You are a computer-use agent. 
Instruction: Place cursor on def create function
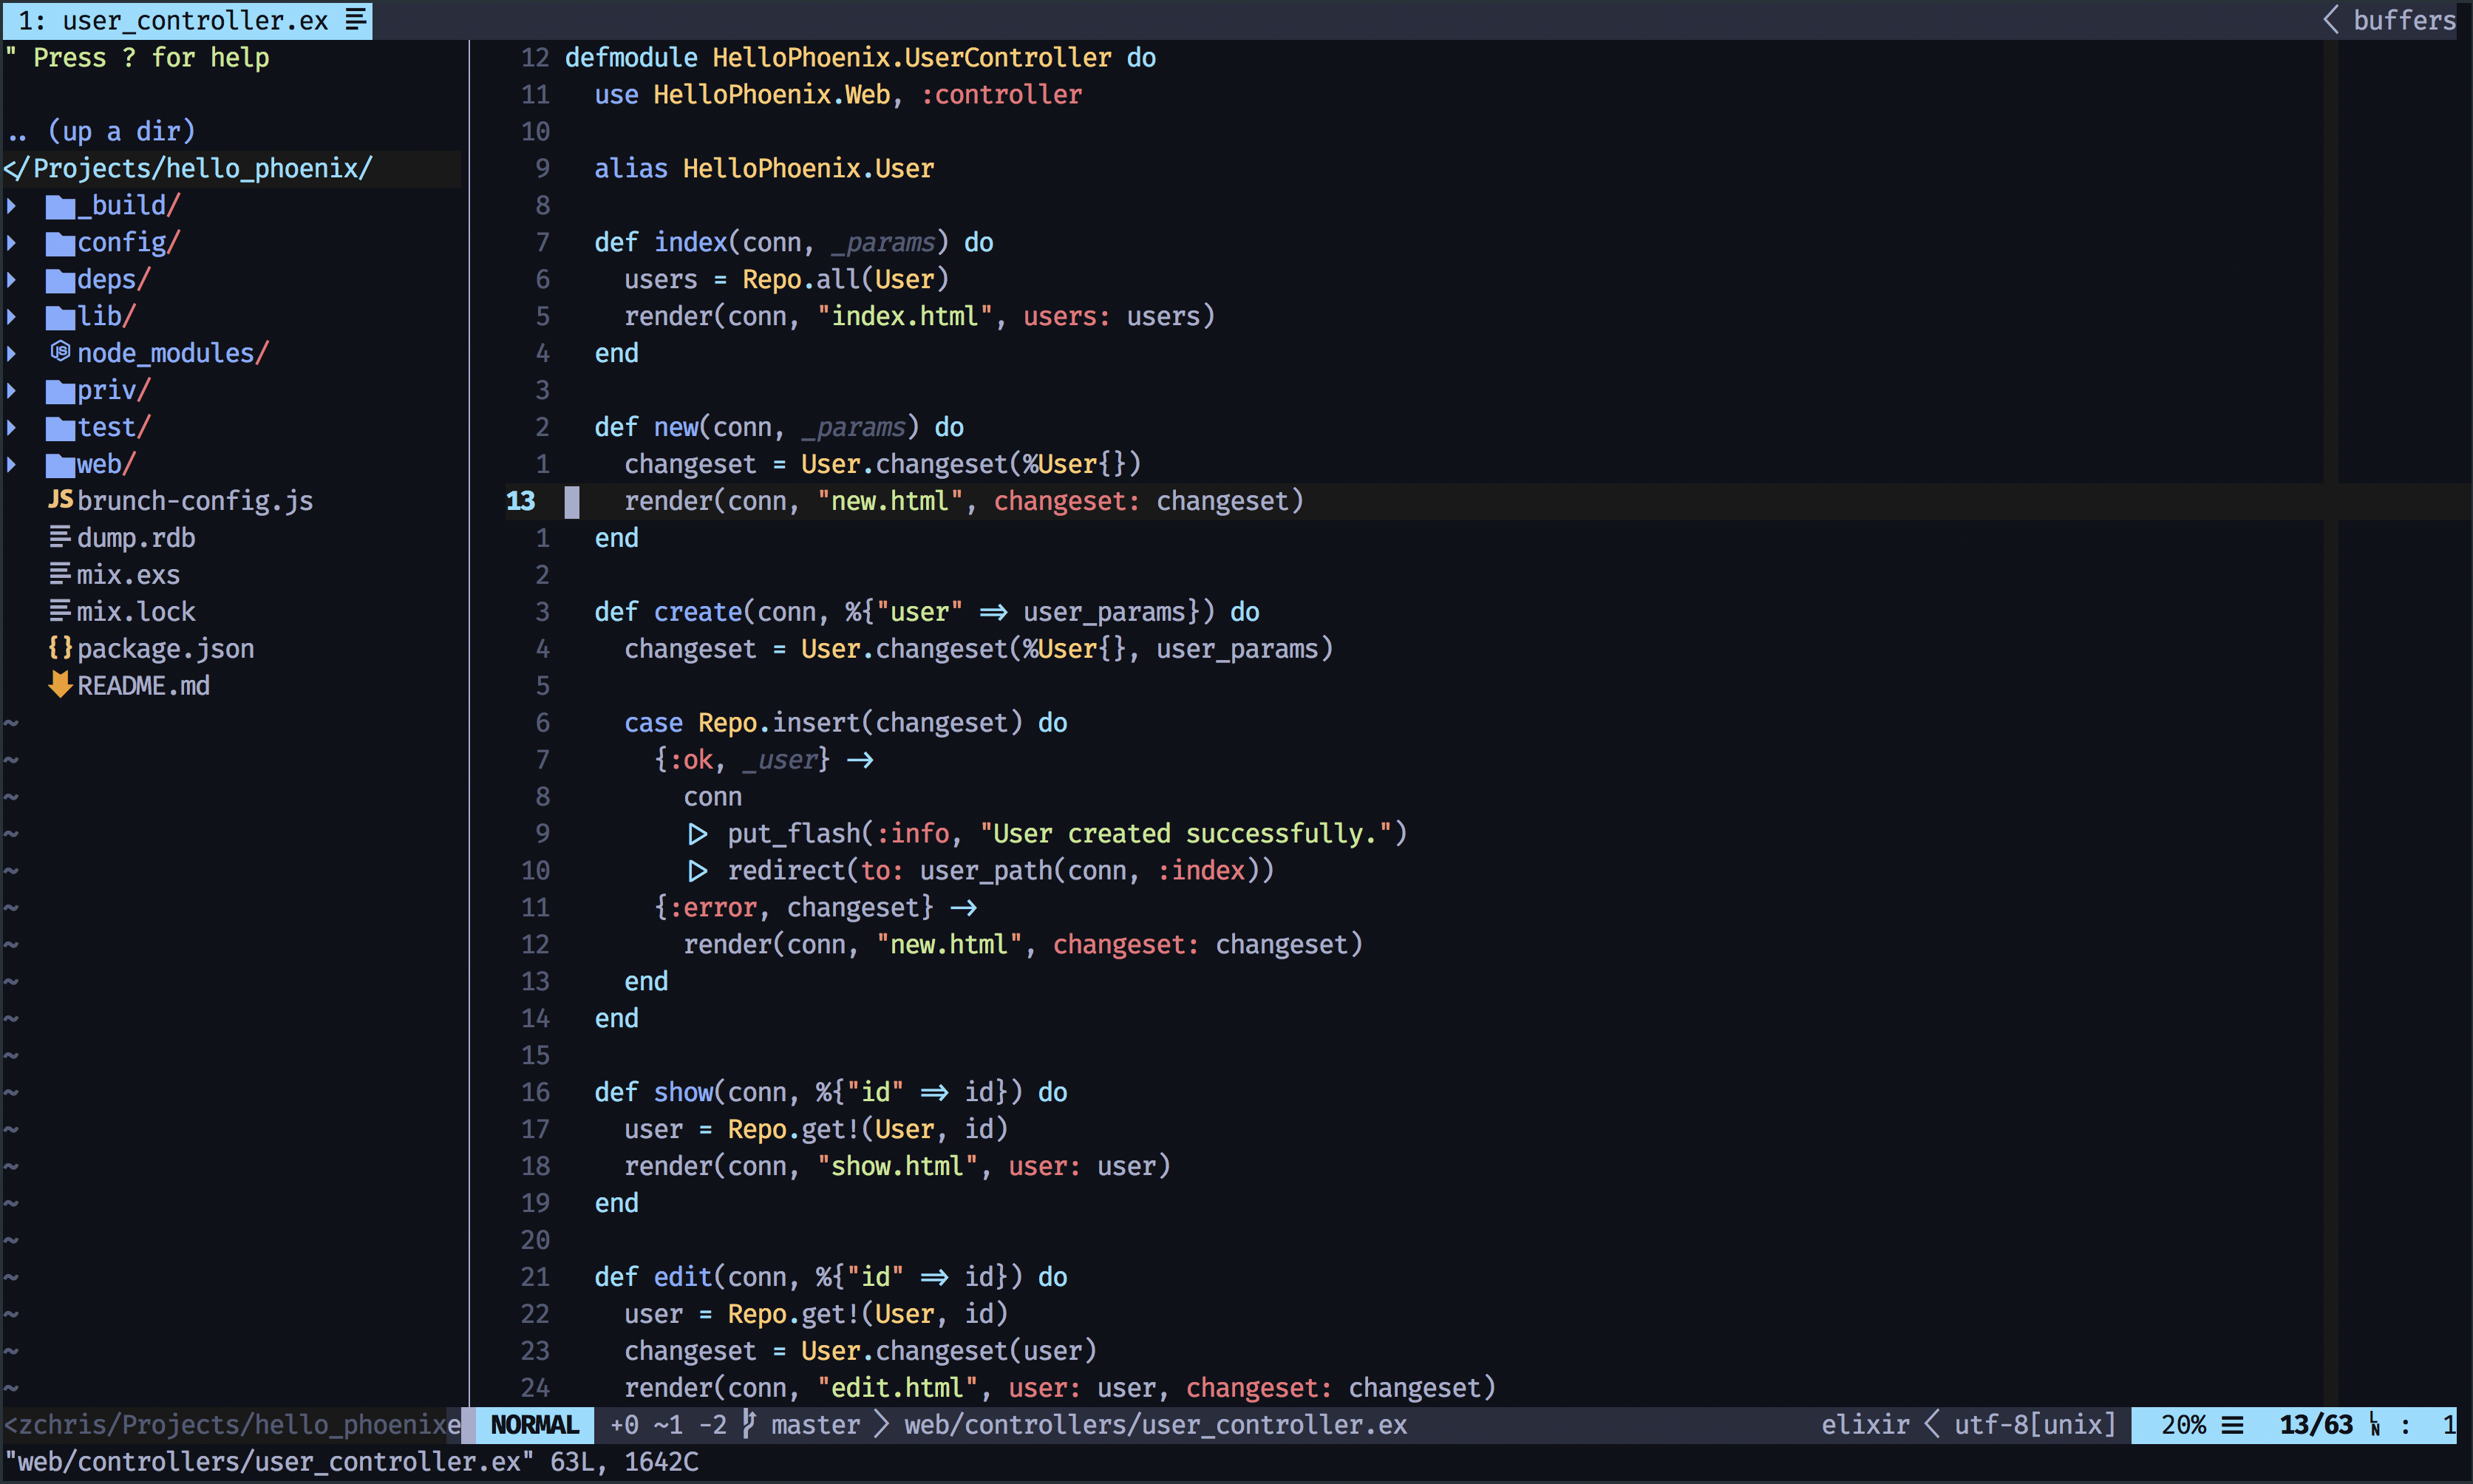pos(927,612)
